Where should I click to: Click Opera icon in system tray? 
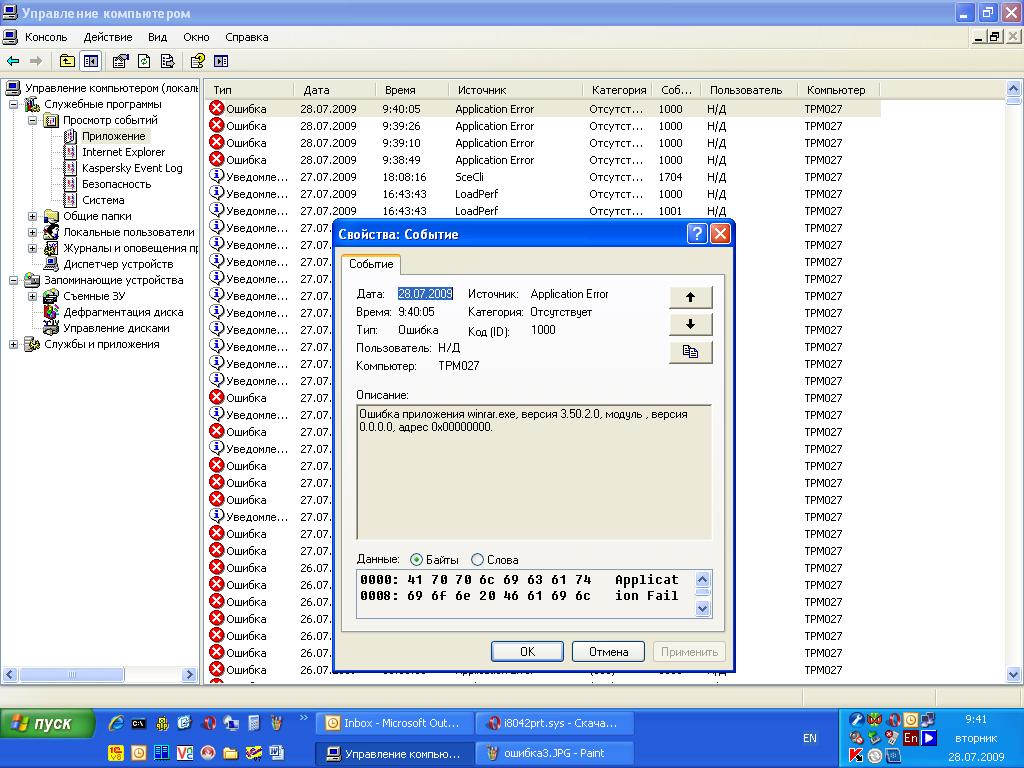(x=895, y=720)
